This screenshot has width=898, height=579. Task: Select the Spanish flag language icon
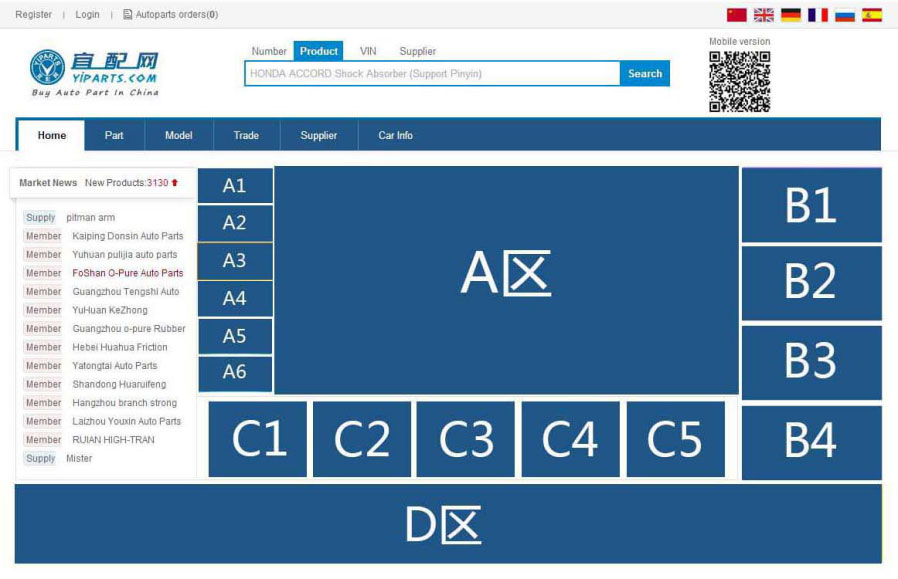(x=872, y=15)
